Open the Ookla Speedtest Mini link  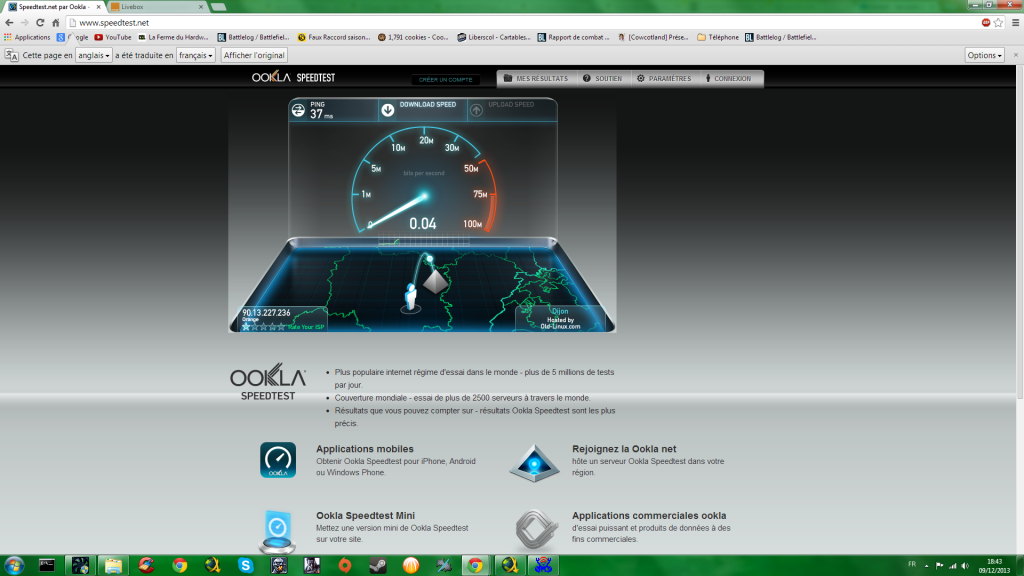coord(365,515)
